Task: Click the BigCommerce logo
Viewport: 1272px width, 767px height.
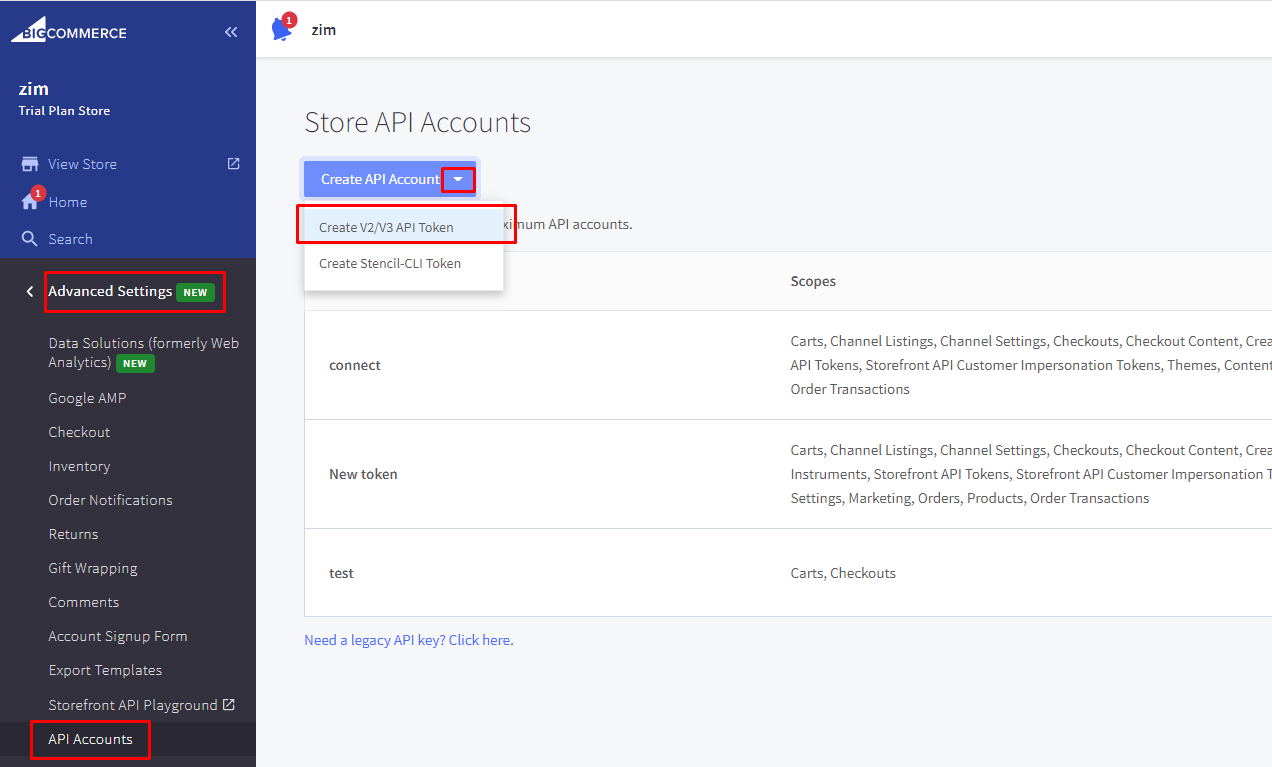Action: click(69, 31)
